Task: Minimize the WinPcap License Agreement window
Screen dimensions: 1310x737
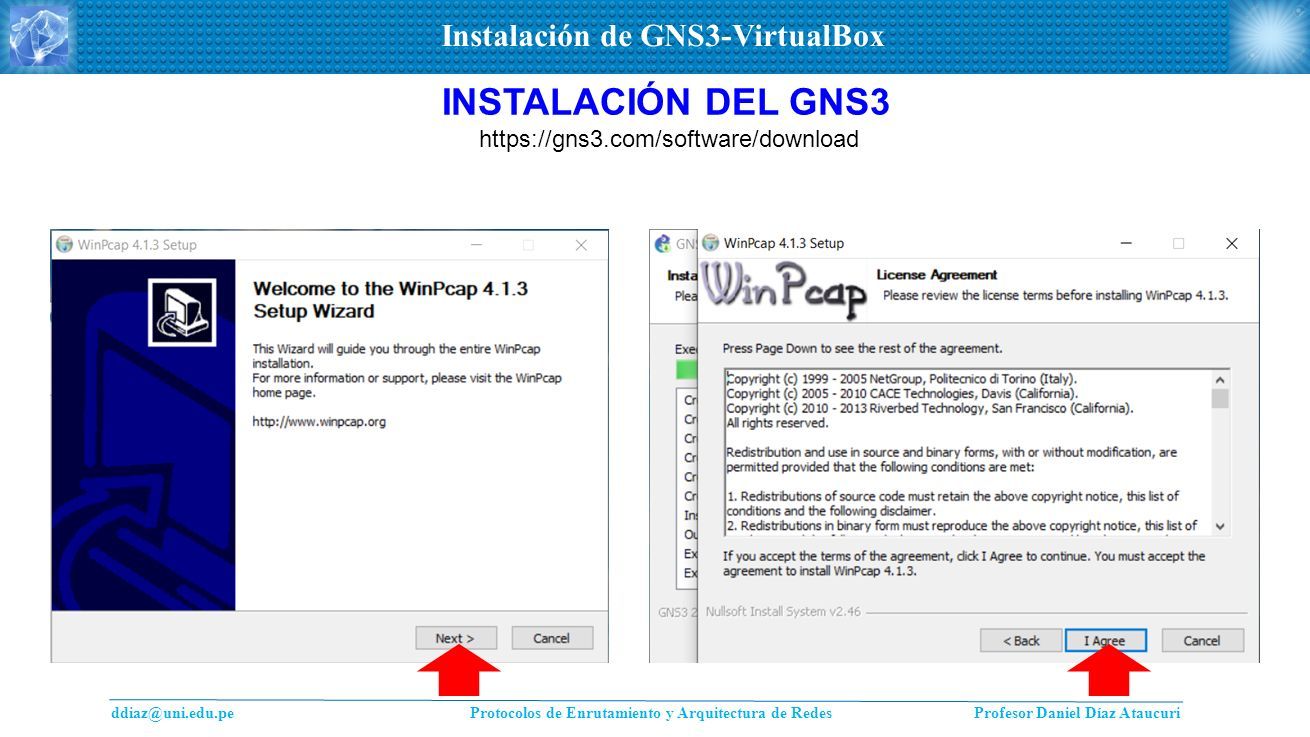Action: 1126,243
